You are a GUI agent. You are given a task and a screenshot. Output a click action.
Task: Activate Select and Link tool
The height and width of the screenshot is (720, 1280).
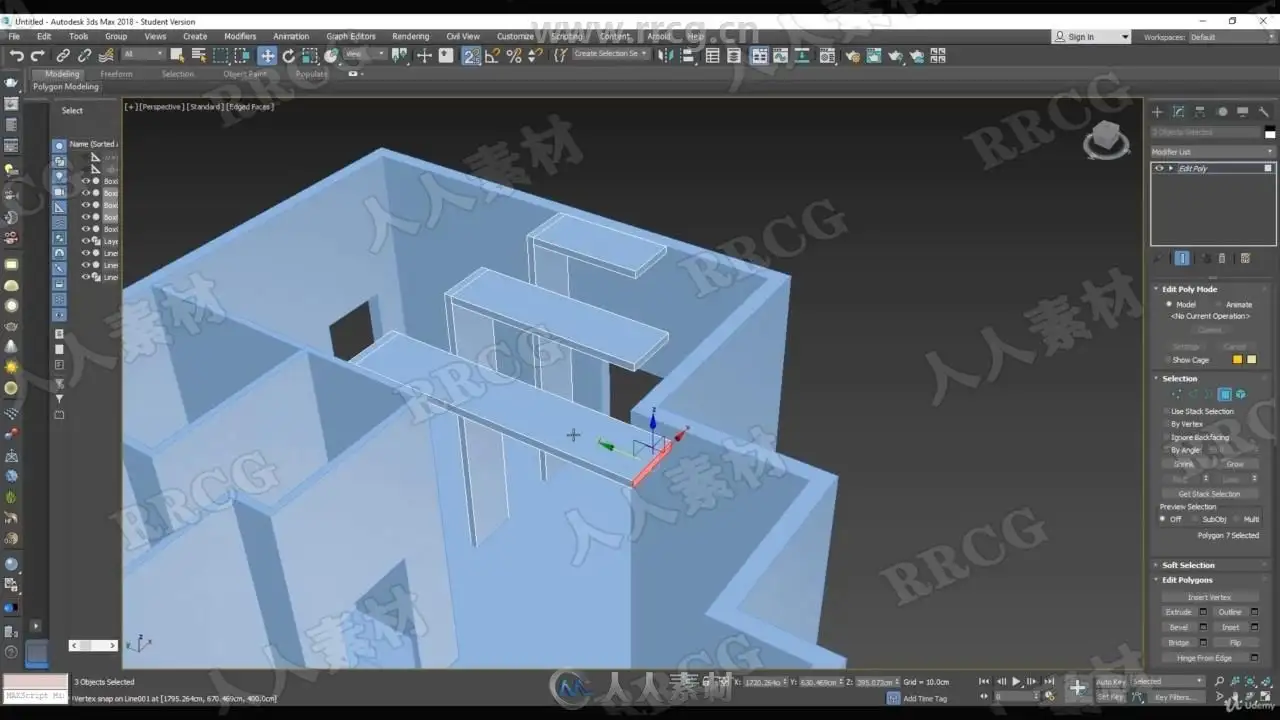click(x=63, y=56)
